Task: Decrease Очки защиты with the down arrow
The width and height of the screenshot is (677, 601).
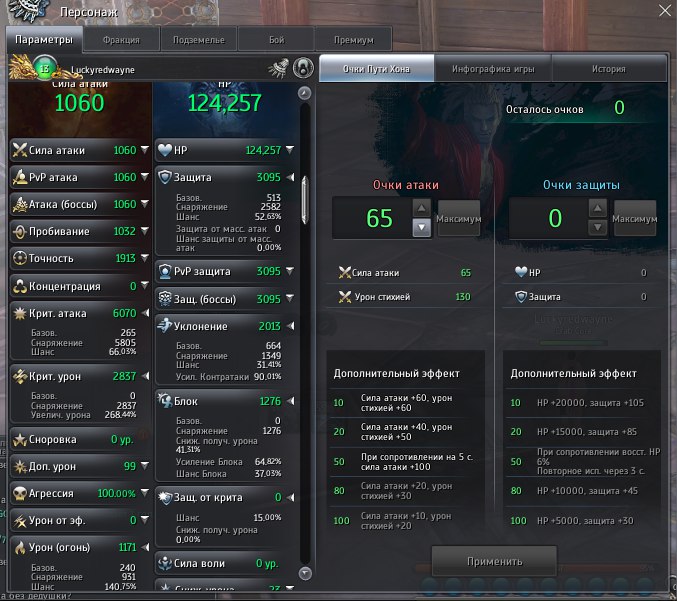Action: pos(598,227)
